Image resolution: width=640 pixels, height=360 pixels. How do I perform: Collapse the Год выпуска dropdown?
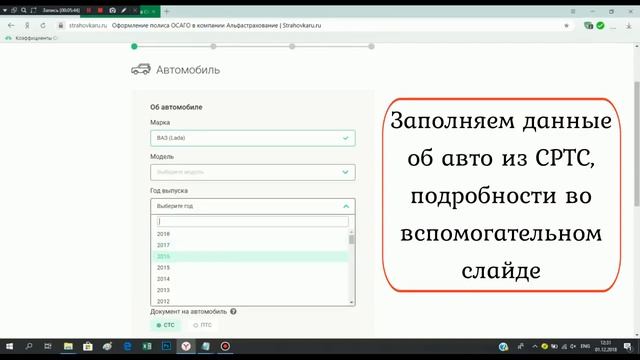pos(253,207)
